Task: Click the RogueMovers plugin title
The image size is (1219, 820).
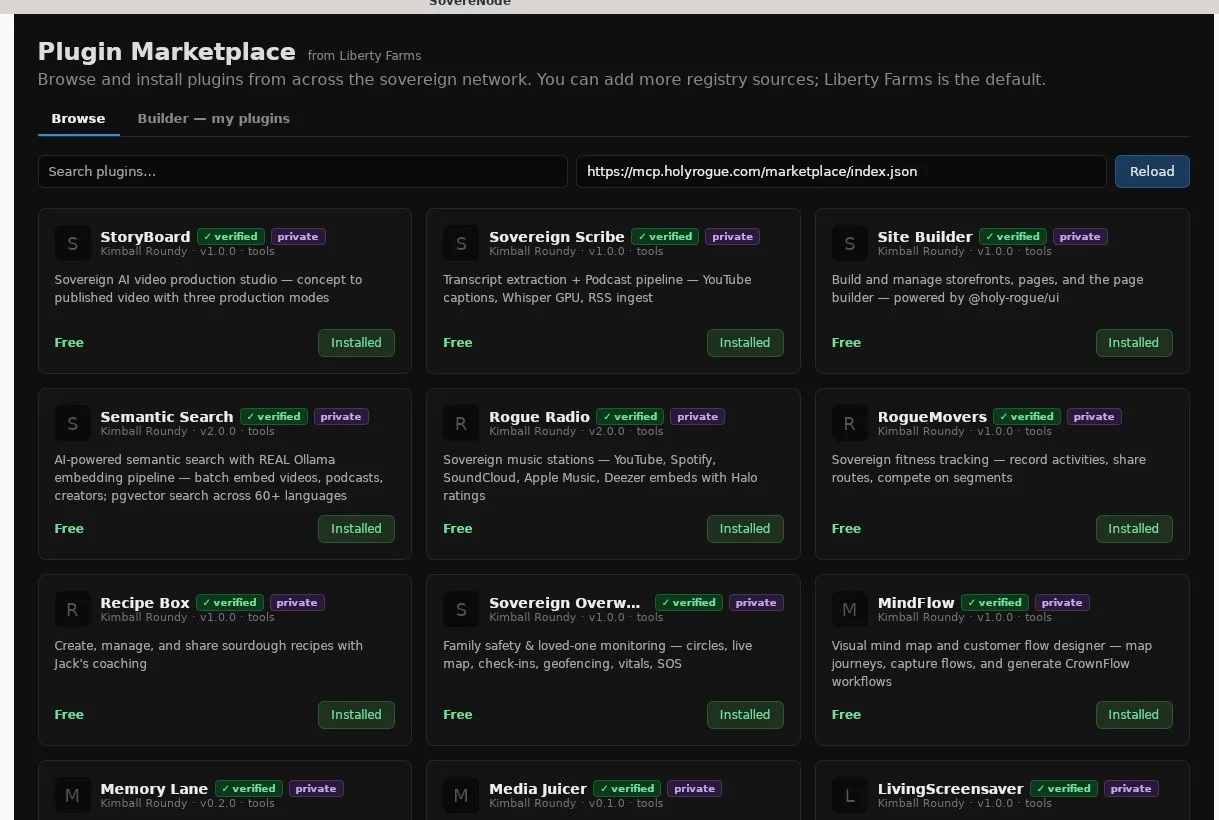Action: point(932,417)
